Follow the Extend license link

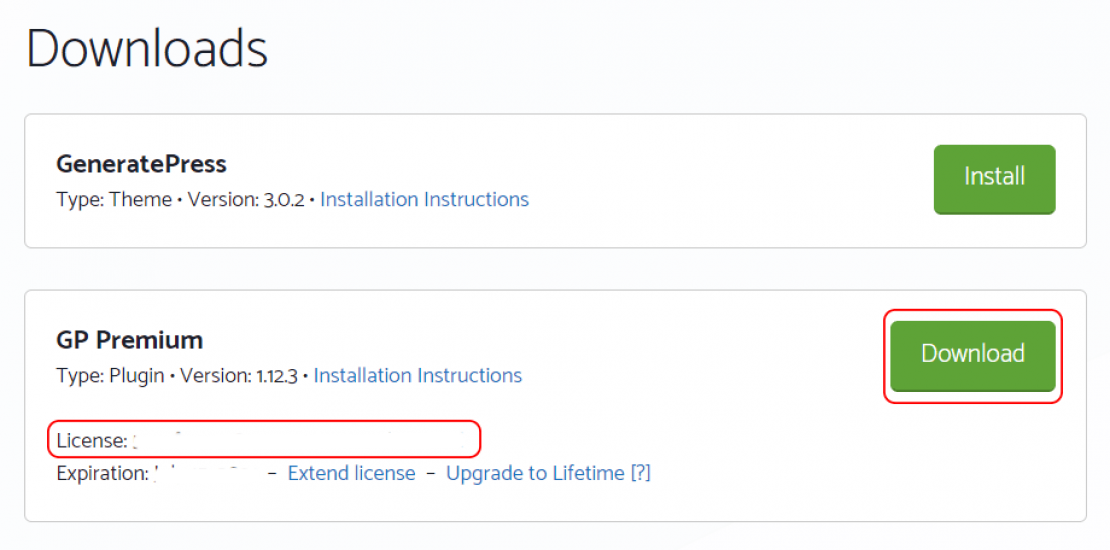[x=351, y=473]
